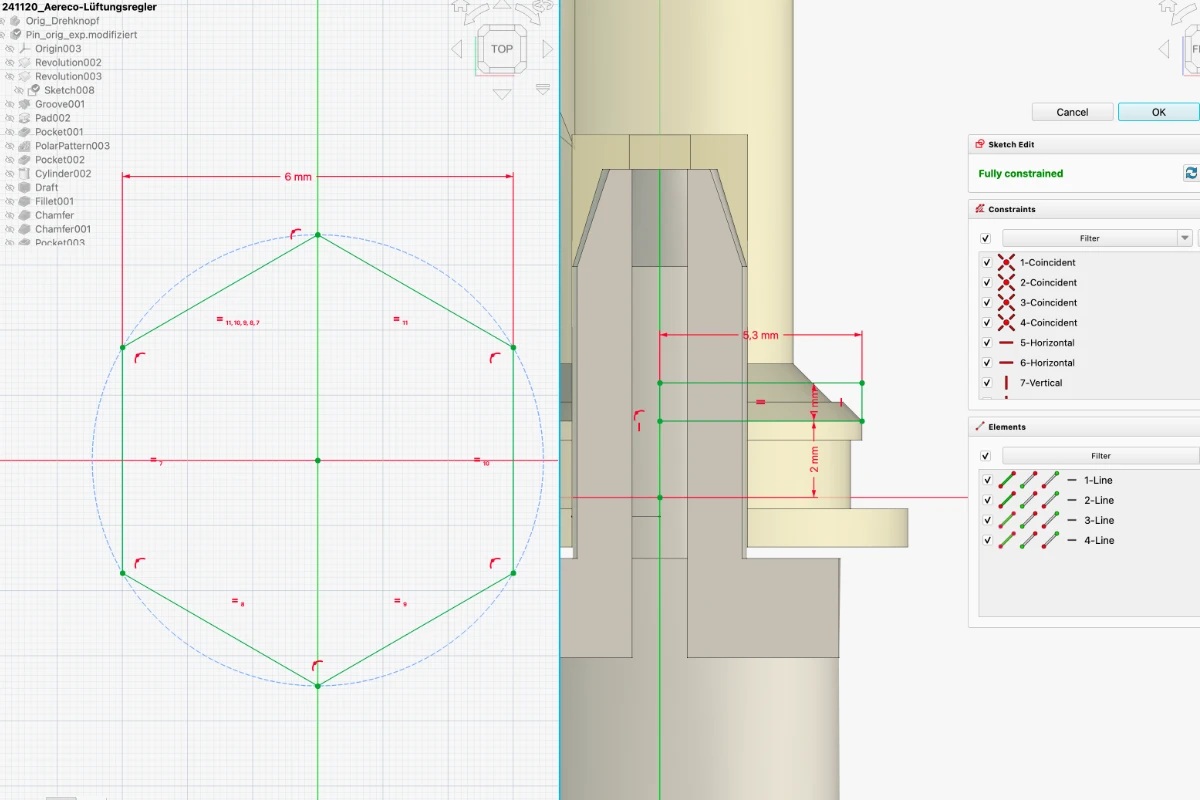Rotate view with cube's up arrow above TOP

click(x=502, y=5)
